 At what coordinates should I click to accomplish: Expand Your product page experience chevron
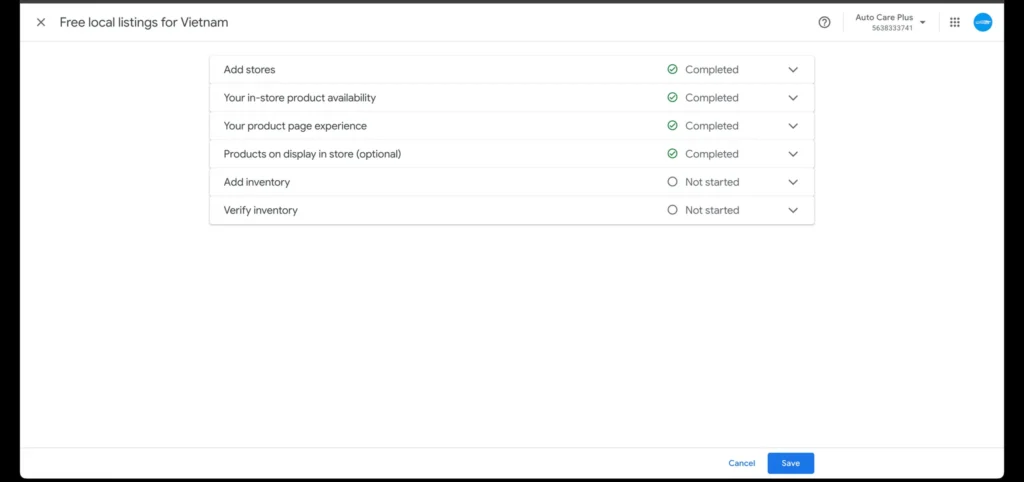(793, 126)
